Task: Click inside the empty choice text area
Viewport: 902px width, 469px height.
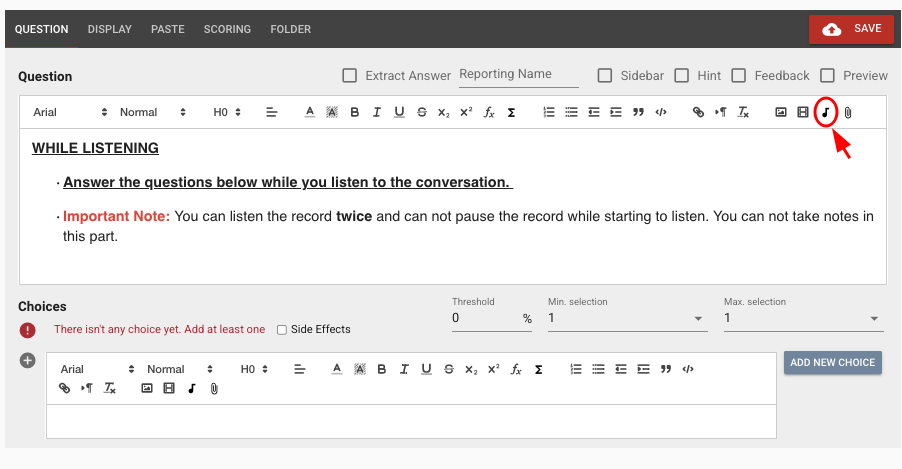Action: coord(411,421)
